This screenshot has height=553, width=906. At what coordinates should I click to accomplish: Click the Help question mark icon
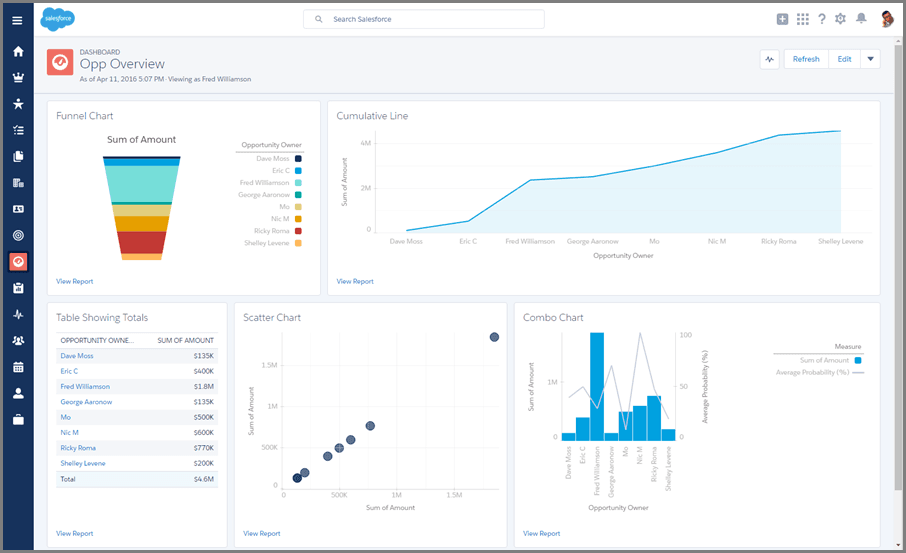pyautogui.click(x=822, y=19)
